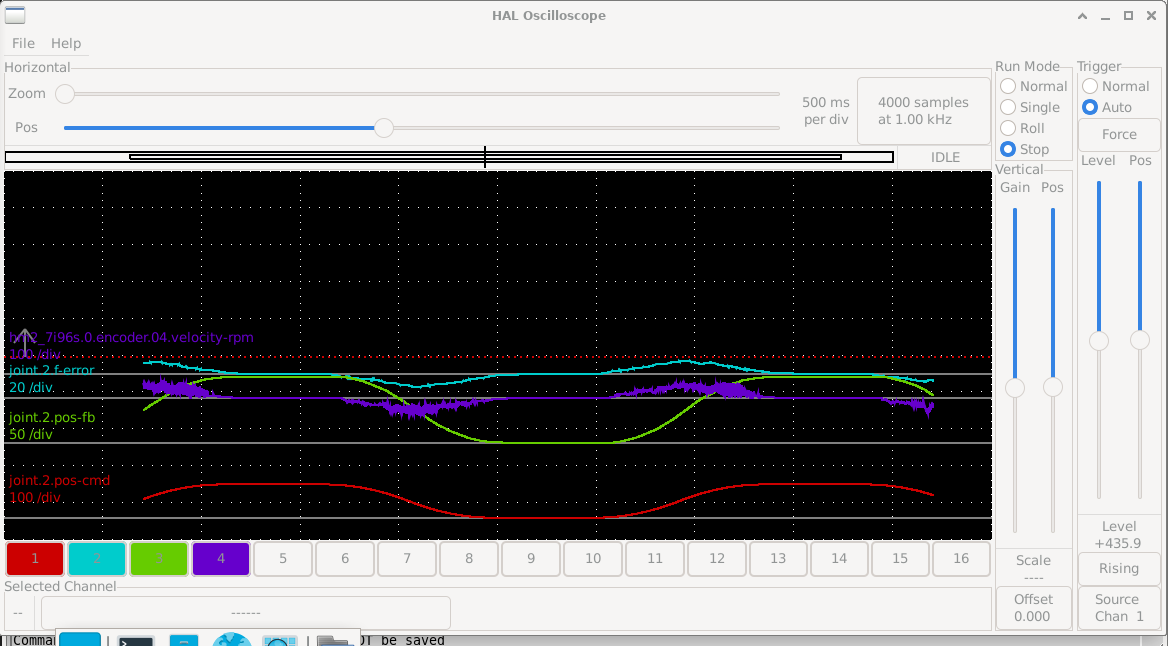
Task: Click the vertical Scale button
Action: [1033, 568]
